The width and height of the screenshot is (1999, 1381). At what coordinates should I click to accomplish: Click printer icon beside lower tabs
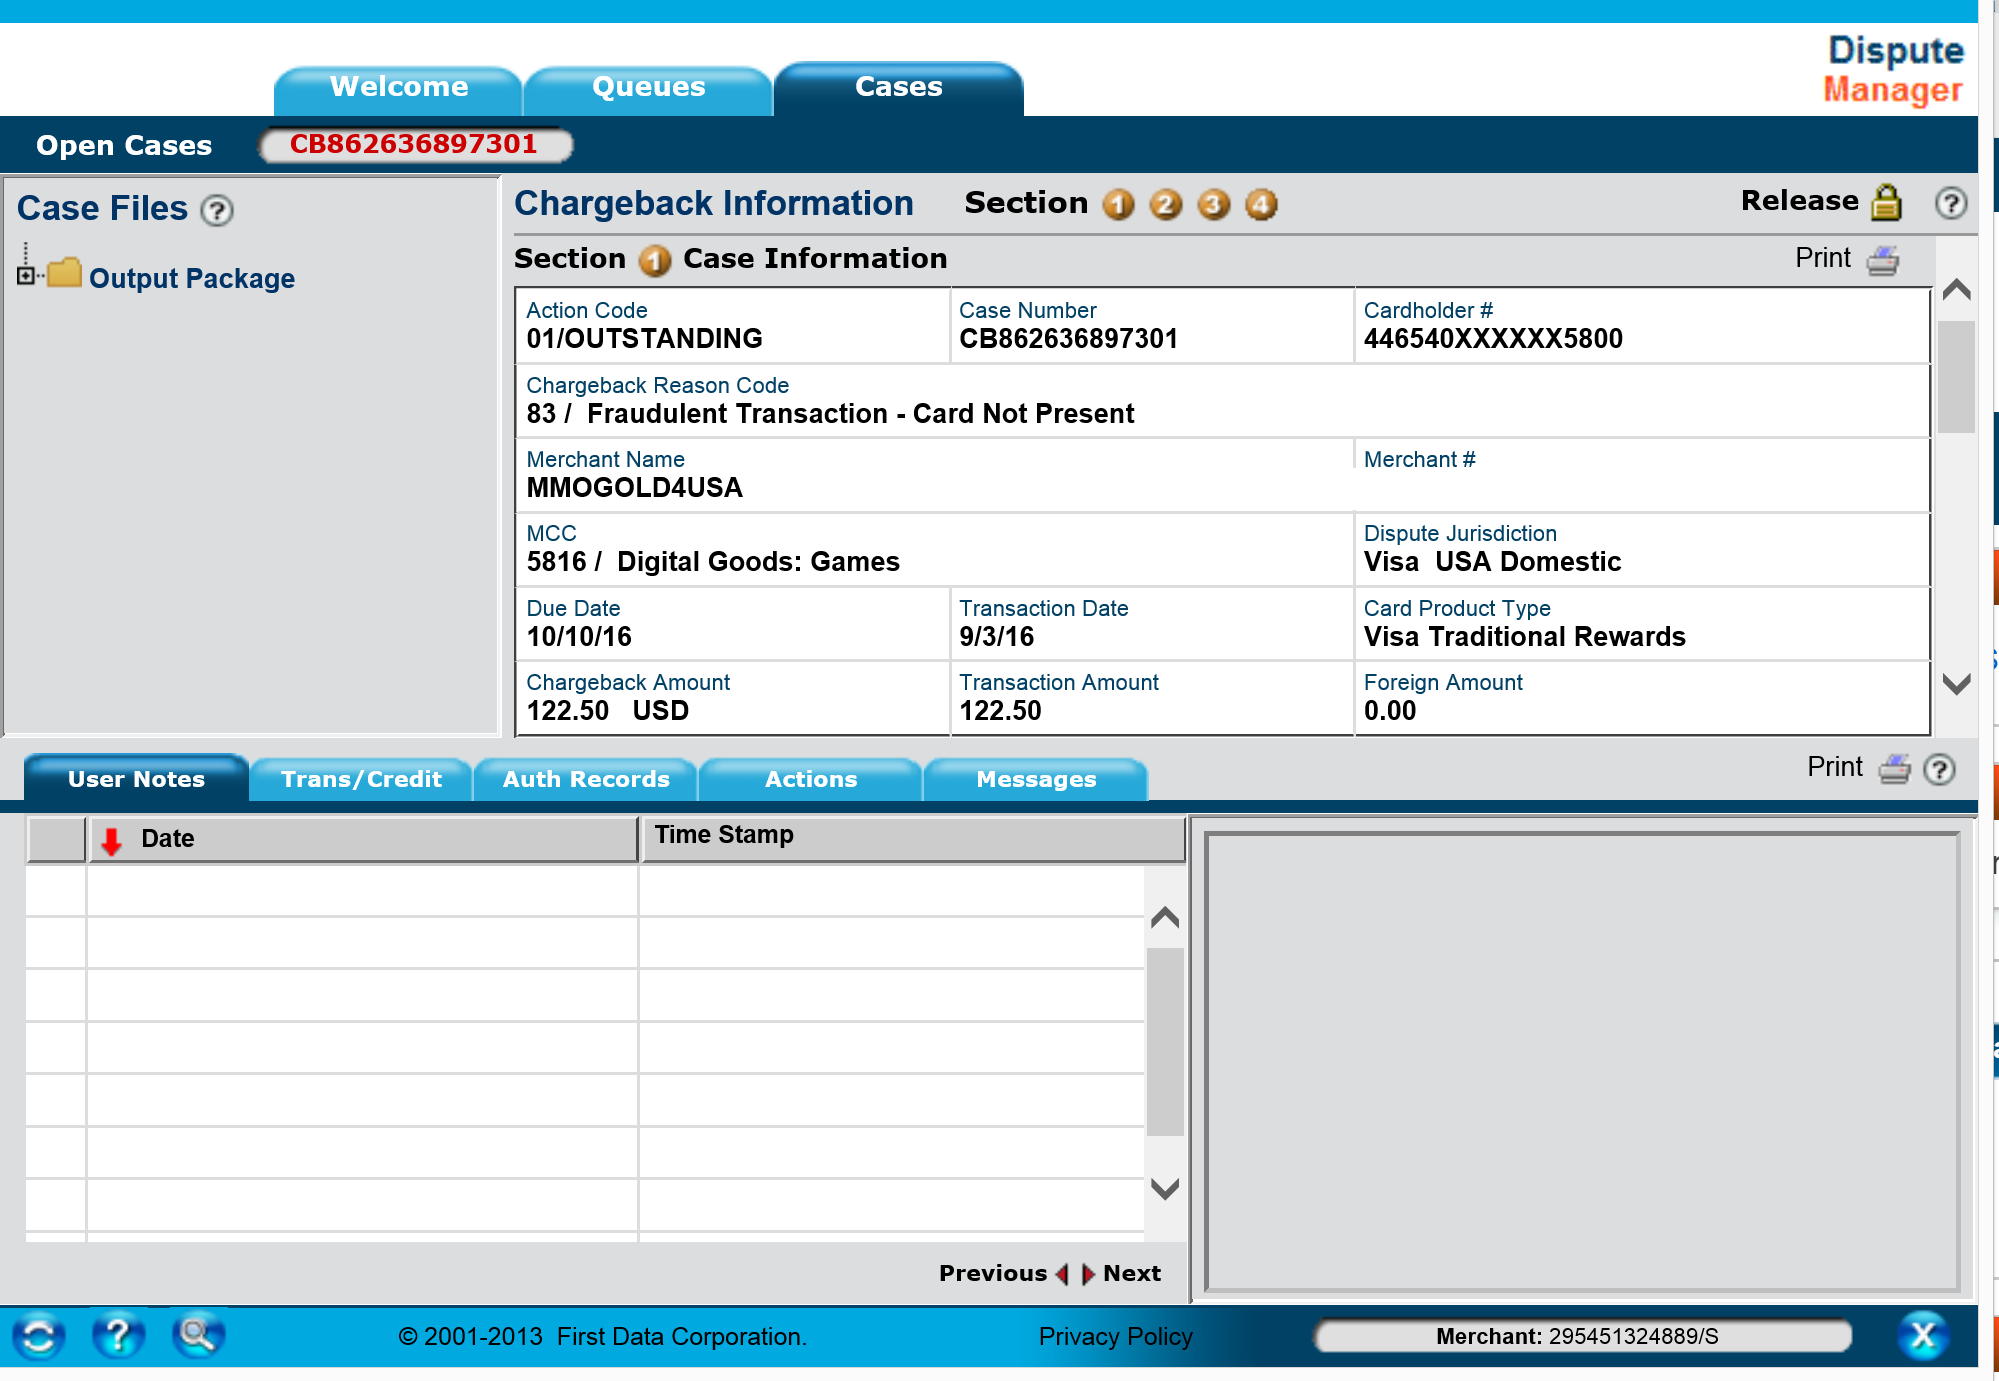(x=1895, y=769)
